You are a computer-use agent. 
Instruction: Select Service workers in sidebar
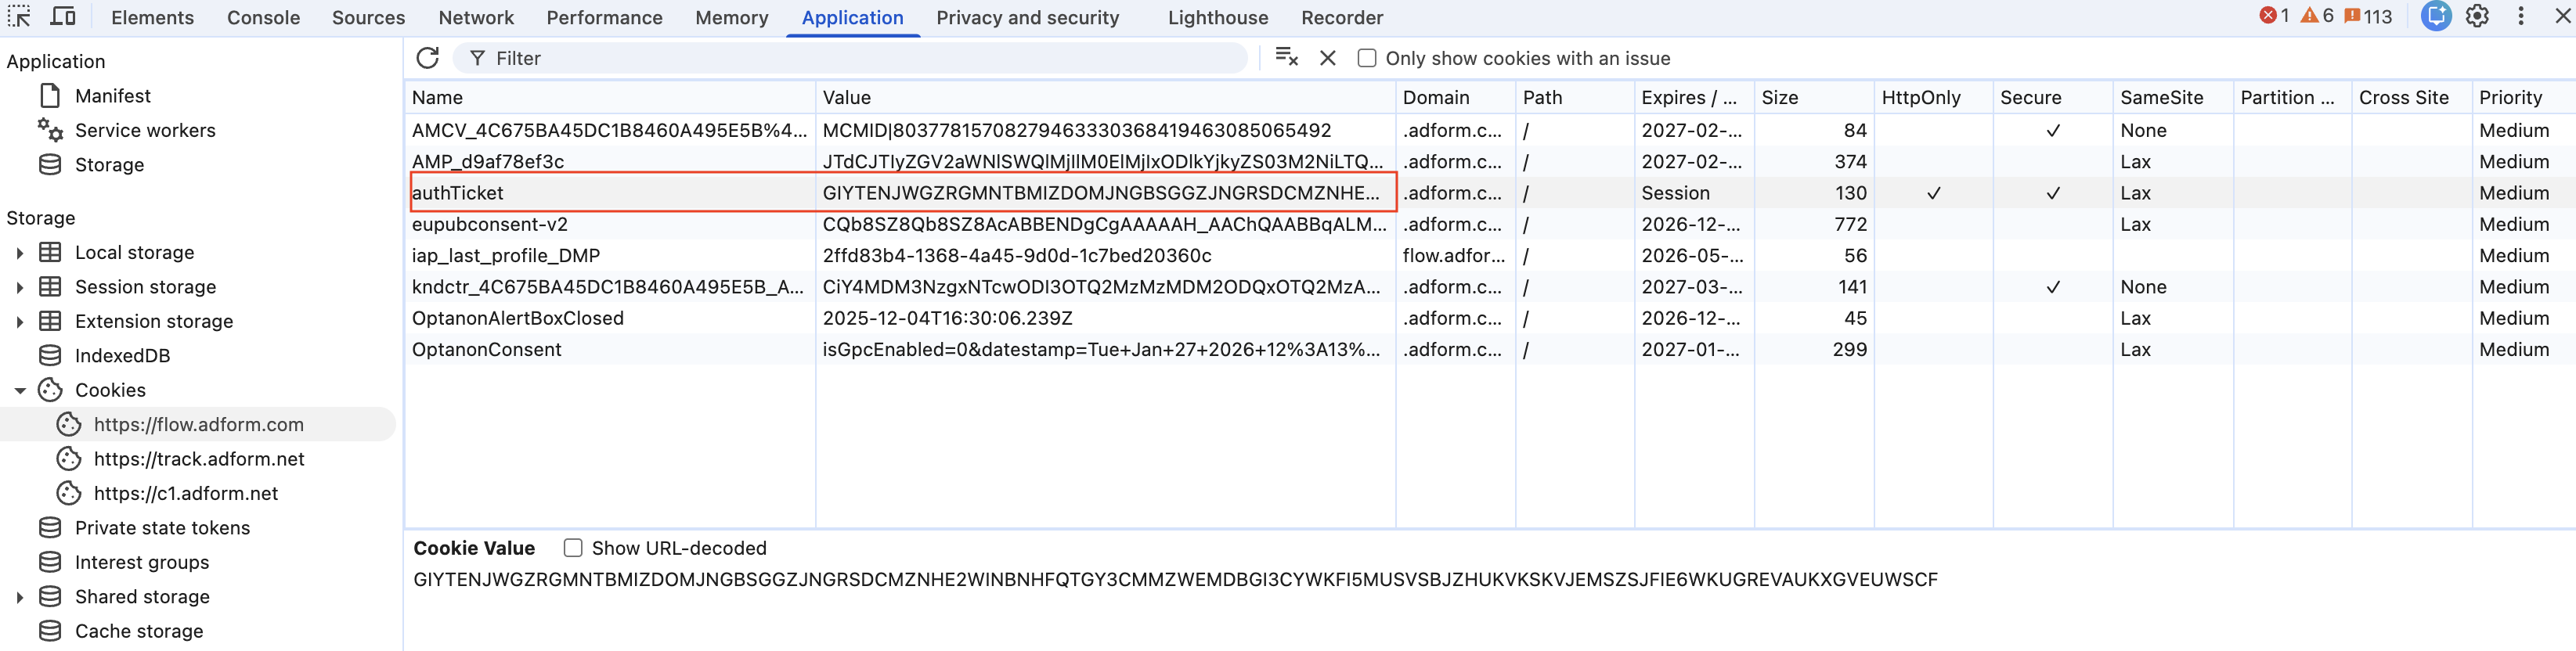point(145,130)
